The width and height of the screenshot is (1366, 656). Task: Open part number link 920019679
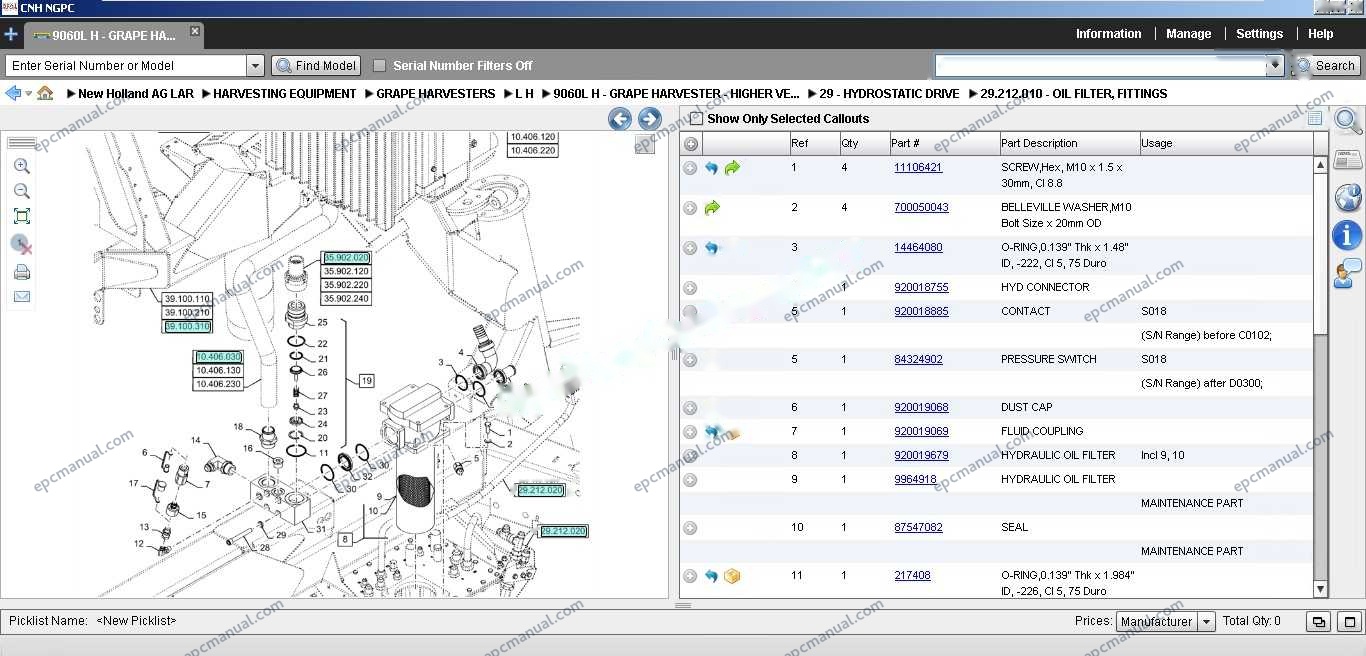[x=921, y=455]
